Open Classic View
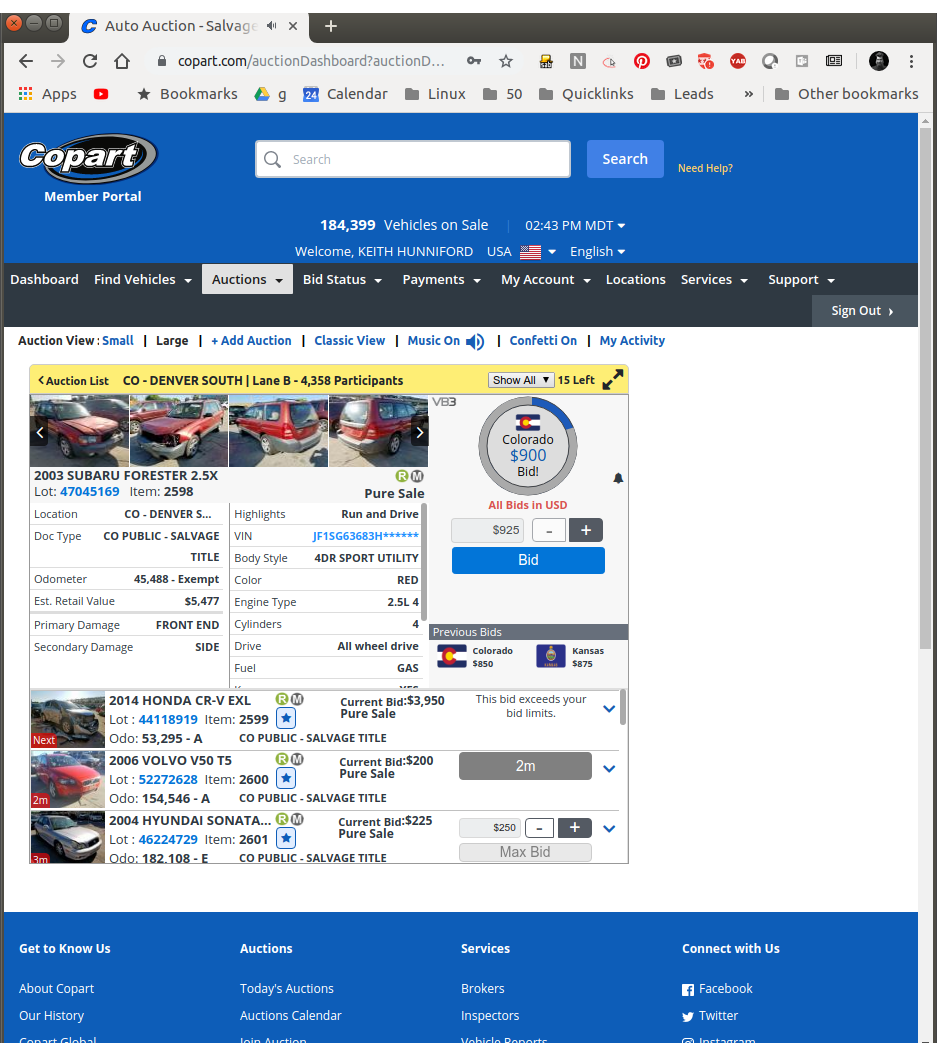 pos(350,341)
